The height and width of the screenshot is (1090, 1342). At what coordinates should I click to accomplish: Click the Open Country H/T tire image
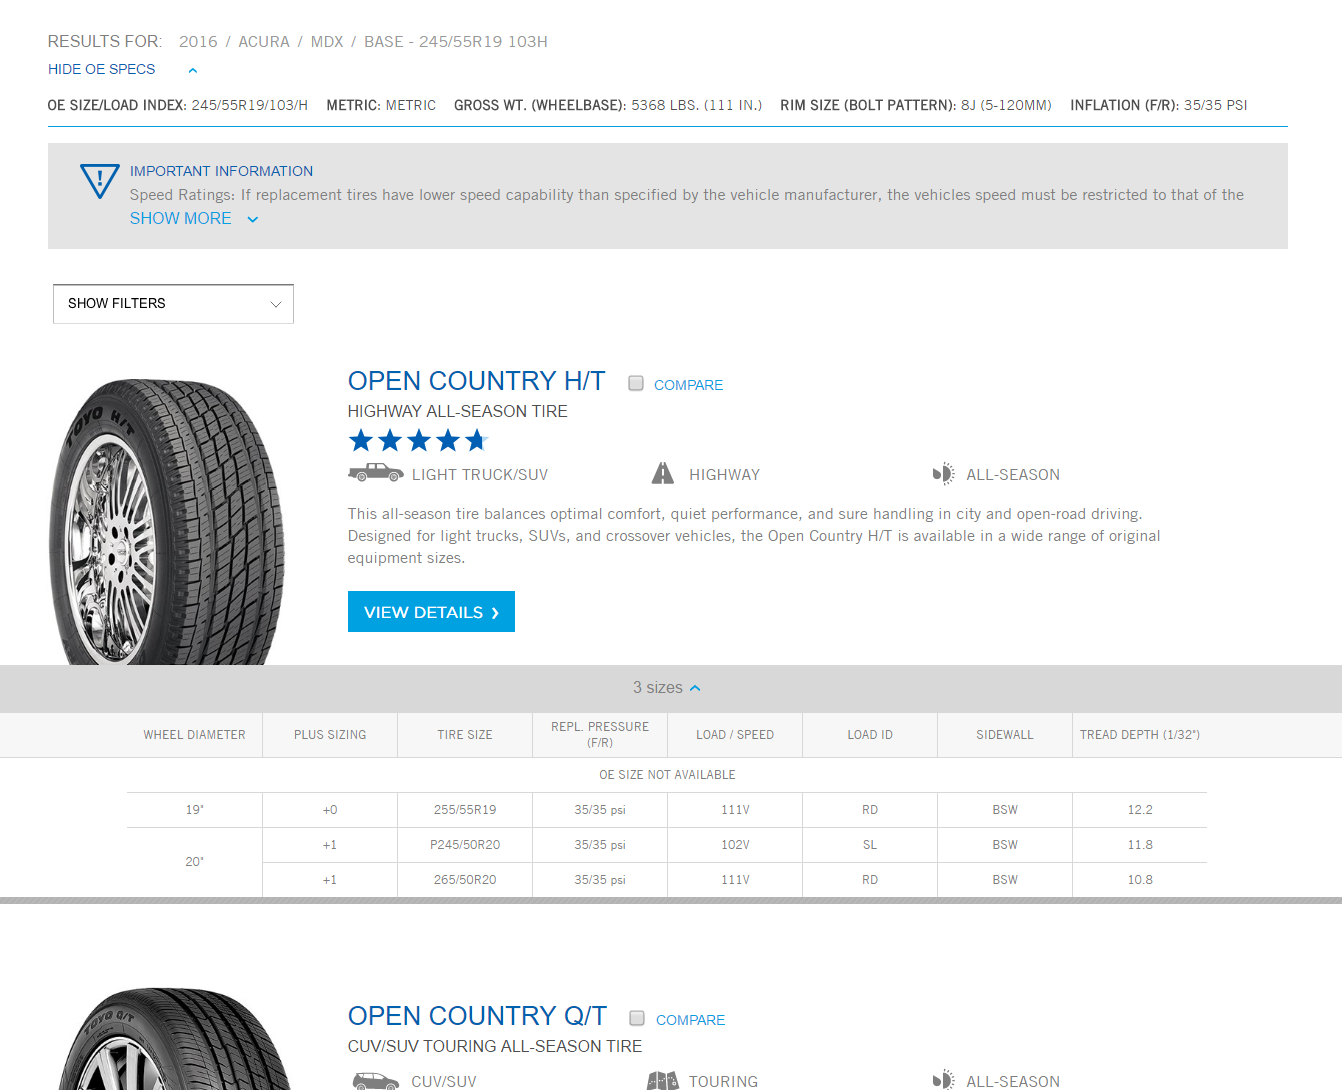tap(167, 521)
